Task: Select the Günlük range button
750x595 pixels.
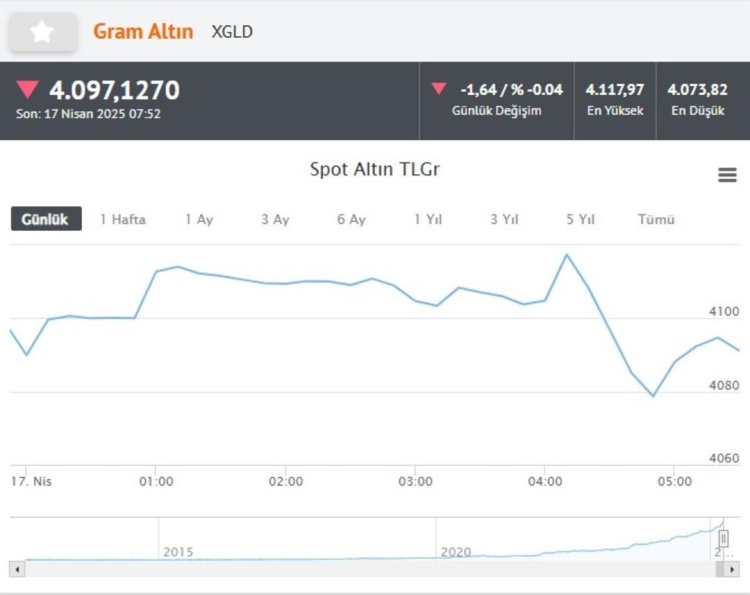Action: coord(46,219)
